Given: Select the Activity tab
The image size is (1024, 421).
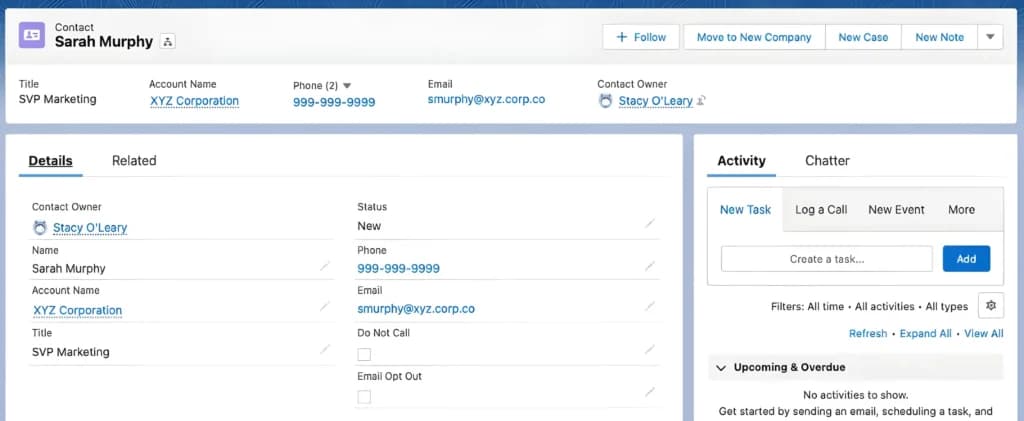Looking at the screenshot, I should point(741,161).
